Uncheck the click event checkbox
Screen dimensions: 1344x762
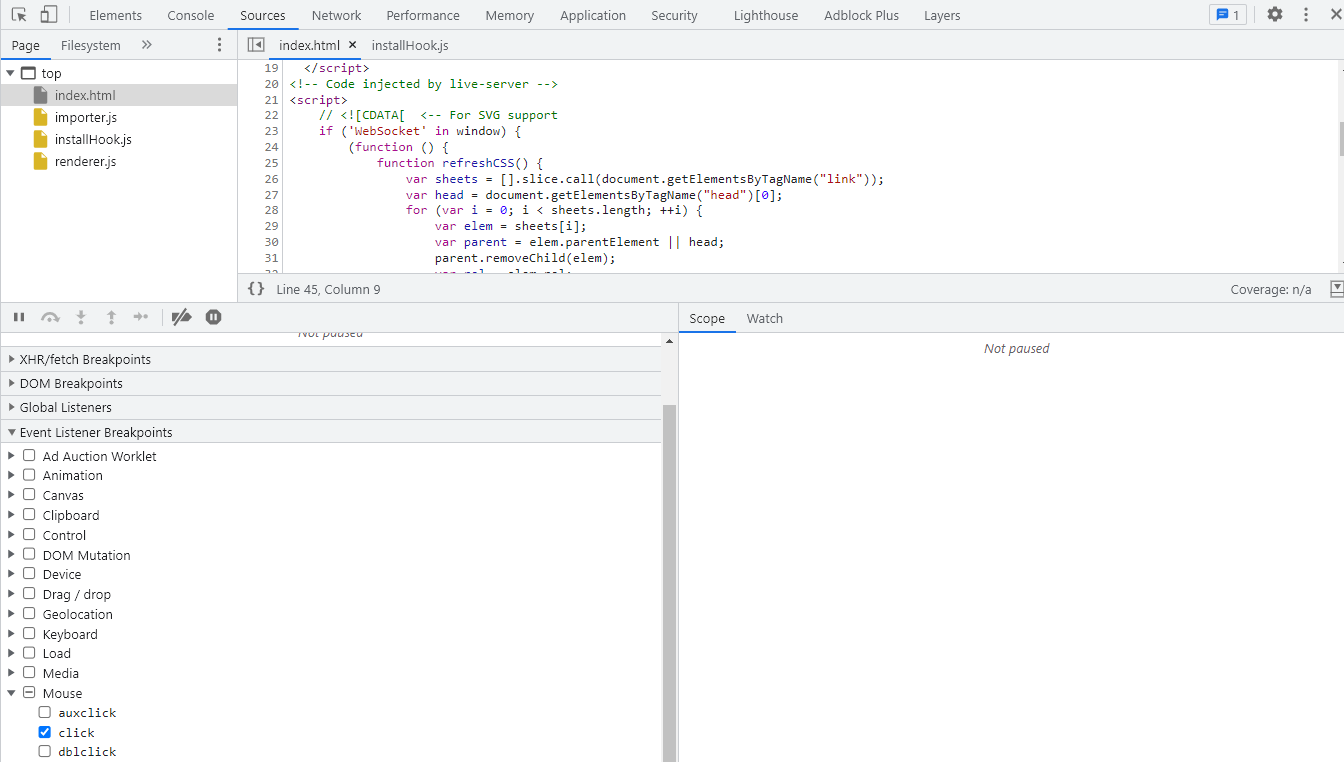point(44,732)
